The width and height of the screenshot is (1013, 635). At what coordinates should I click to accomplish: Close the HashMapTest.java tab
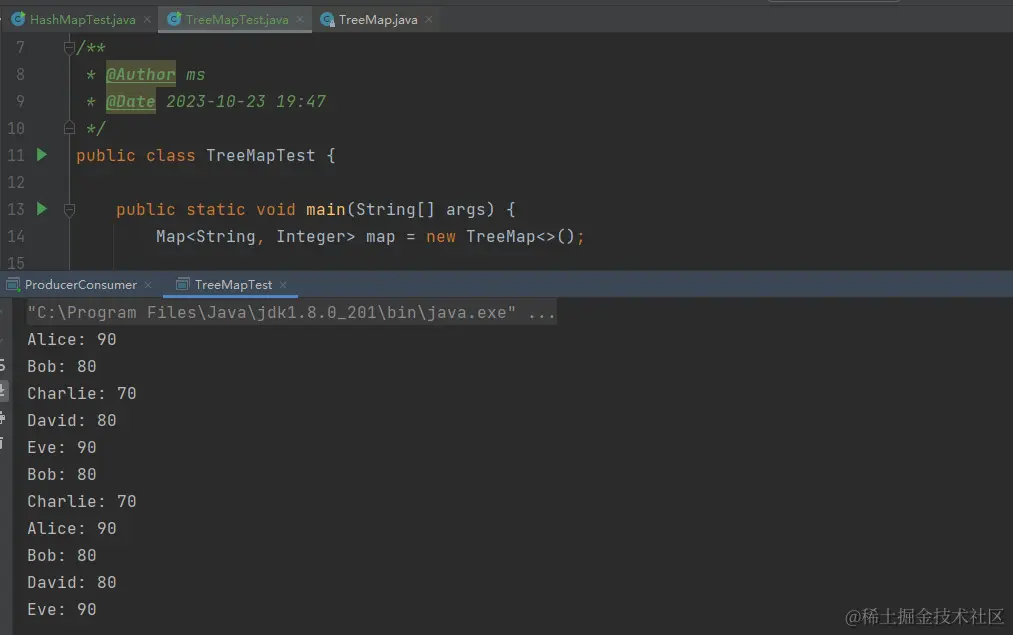tap(147, 19)
